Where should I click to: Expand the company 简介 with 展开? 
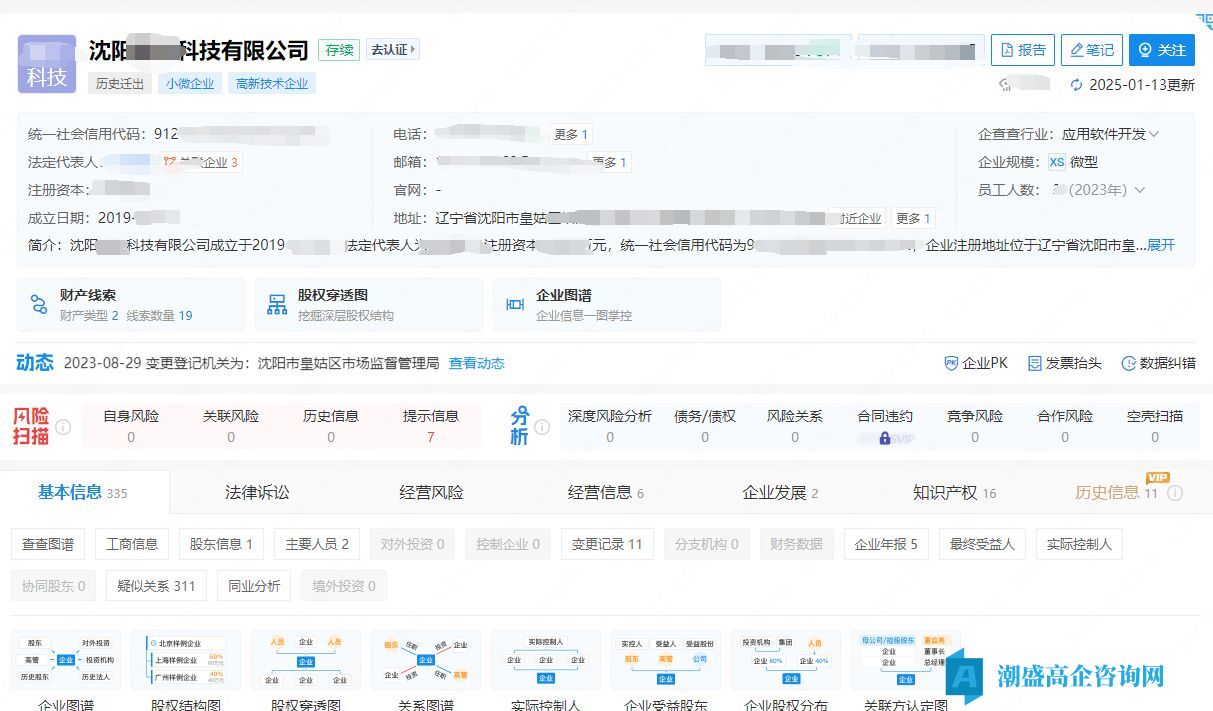(1161, 245)
